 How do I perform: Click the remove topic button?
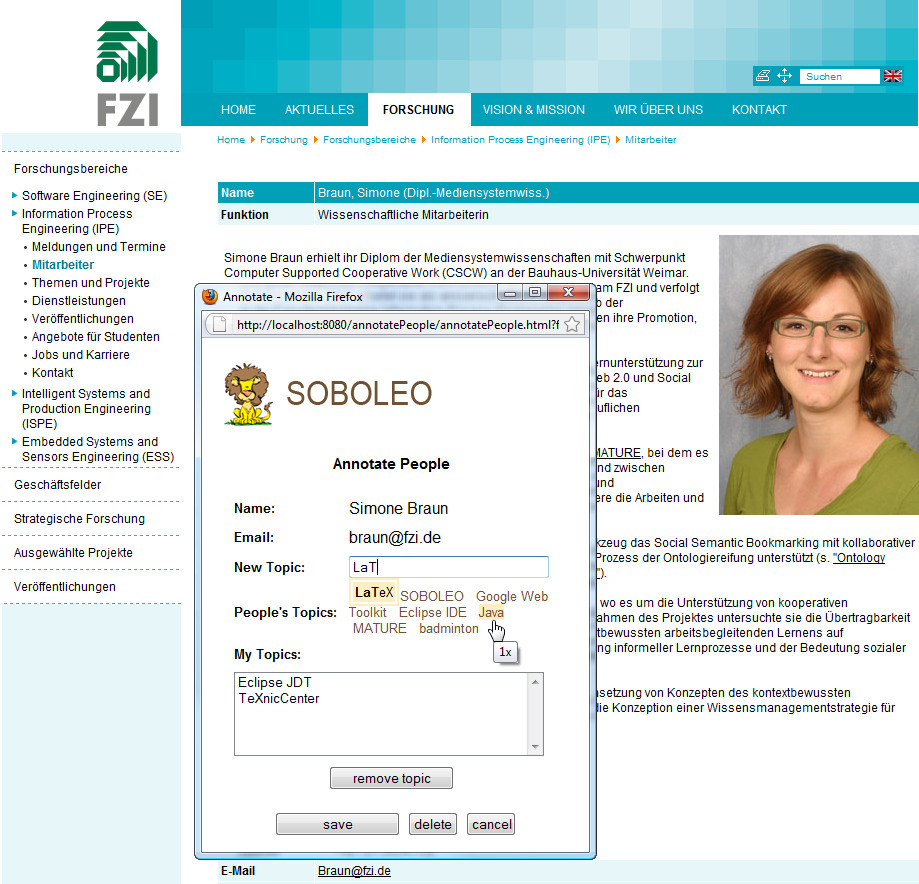click(391, 778)
